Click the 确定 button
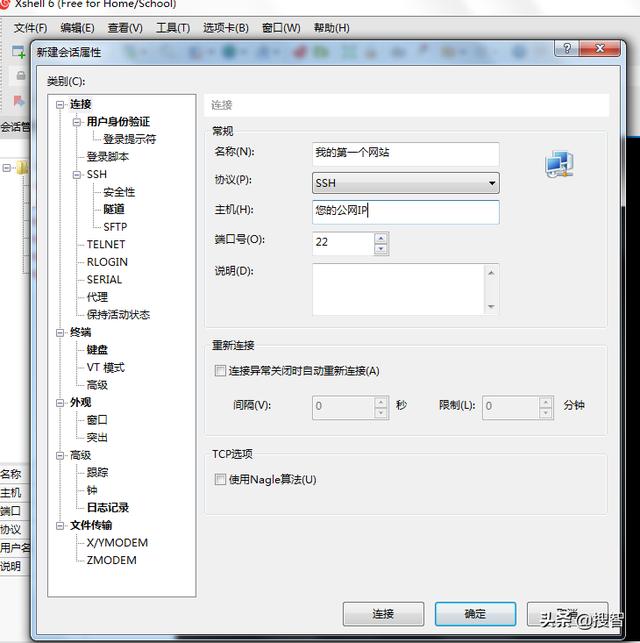This screenshot has width=640, height=643. (x=475, y=614)
